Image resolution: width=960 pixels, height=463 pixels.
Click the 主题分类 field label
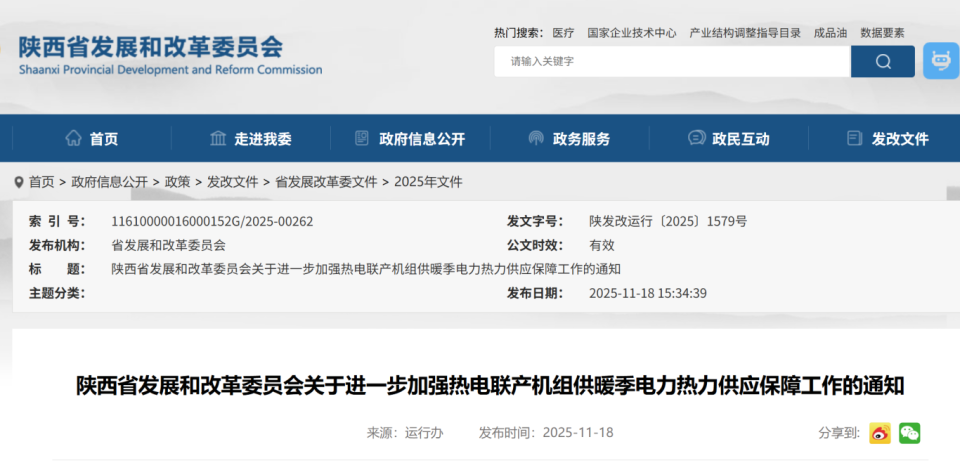pos(57,293)
